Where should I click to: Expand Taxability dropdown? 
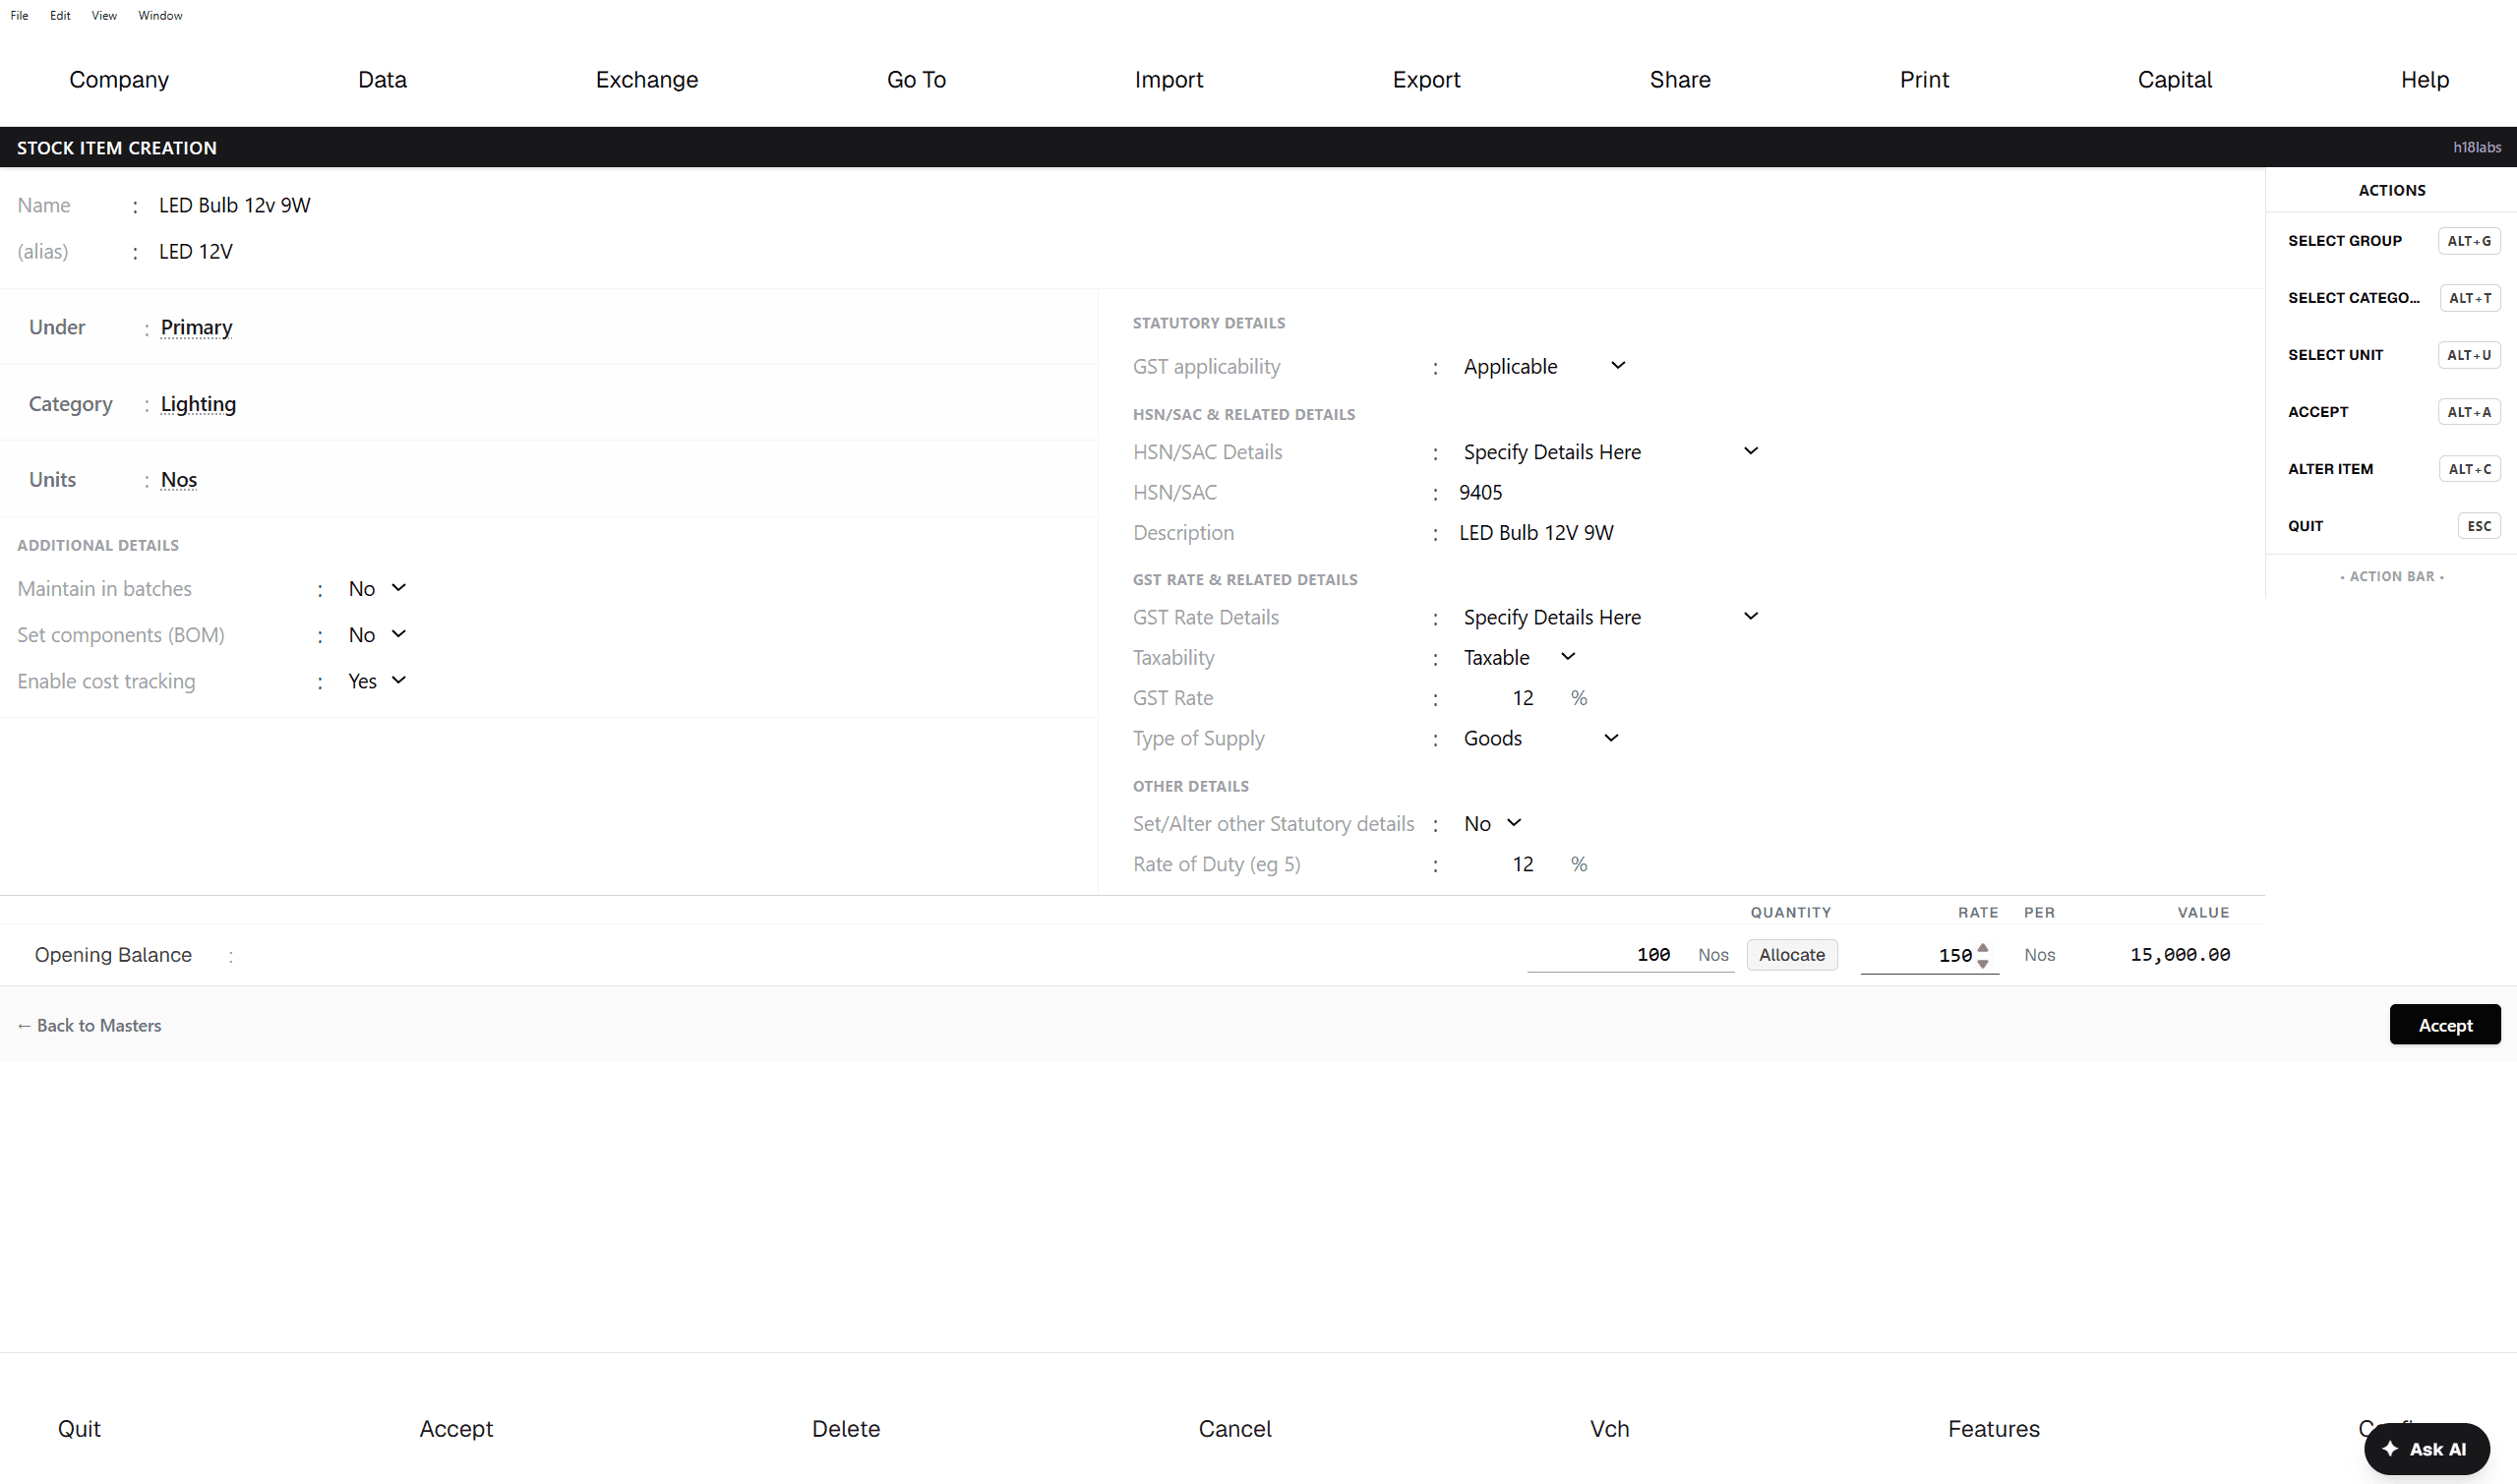[x=1519, y=657]
